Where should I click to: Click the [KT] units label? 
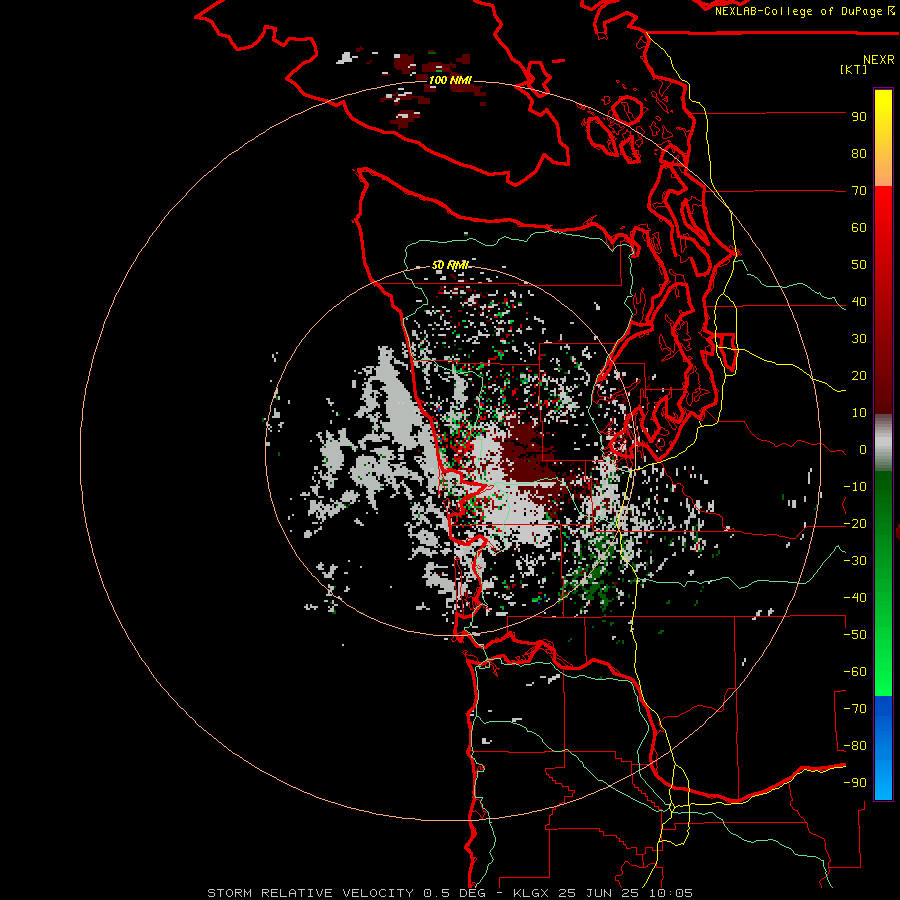[x=853, y=69]
